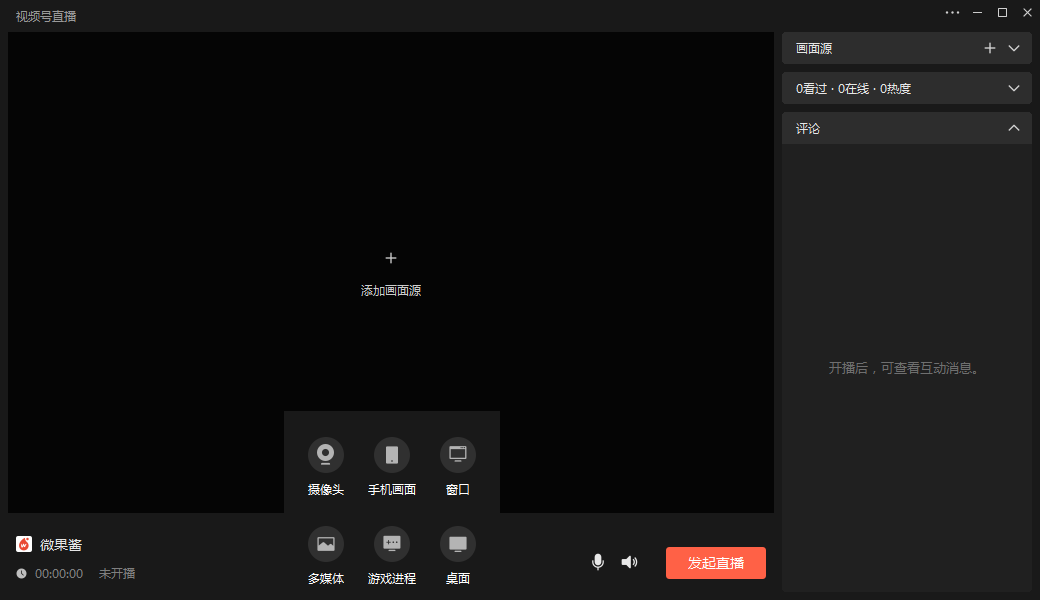This screenshot has height=600, width=1040.
Task: Toggle adding a new source via the + beside 画面源
Action: pyautogui.click(x=990, y=47)
